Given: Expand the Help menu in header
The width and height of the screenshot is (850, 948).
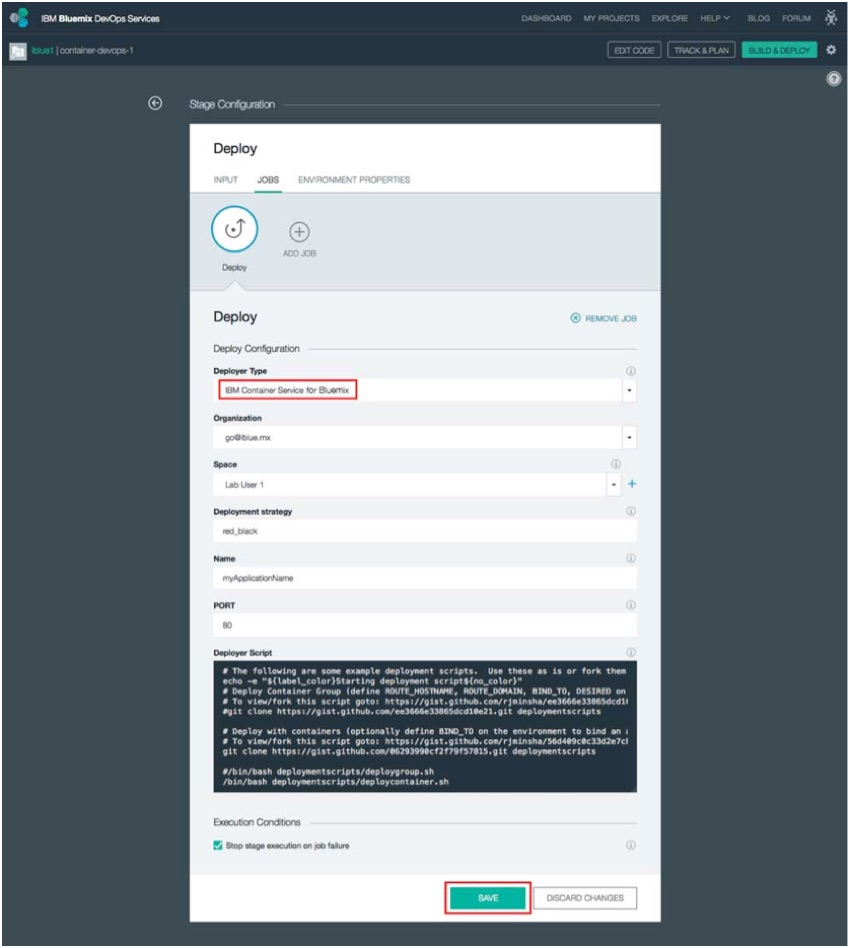Looking at the screenshot, I should pyautogui.click(x=715, y=18).
